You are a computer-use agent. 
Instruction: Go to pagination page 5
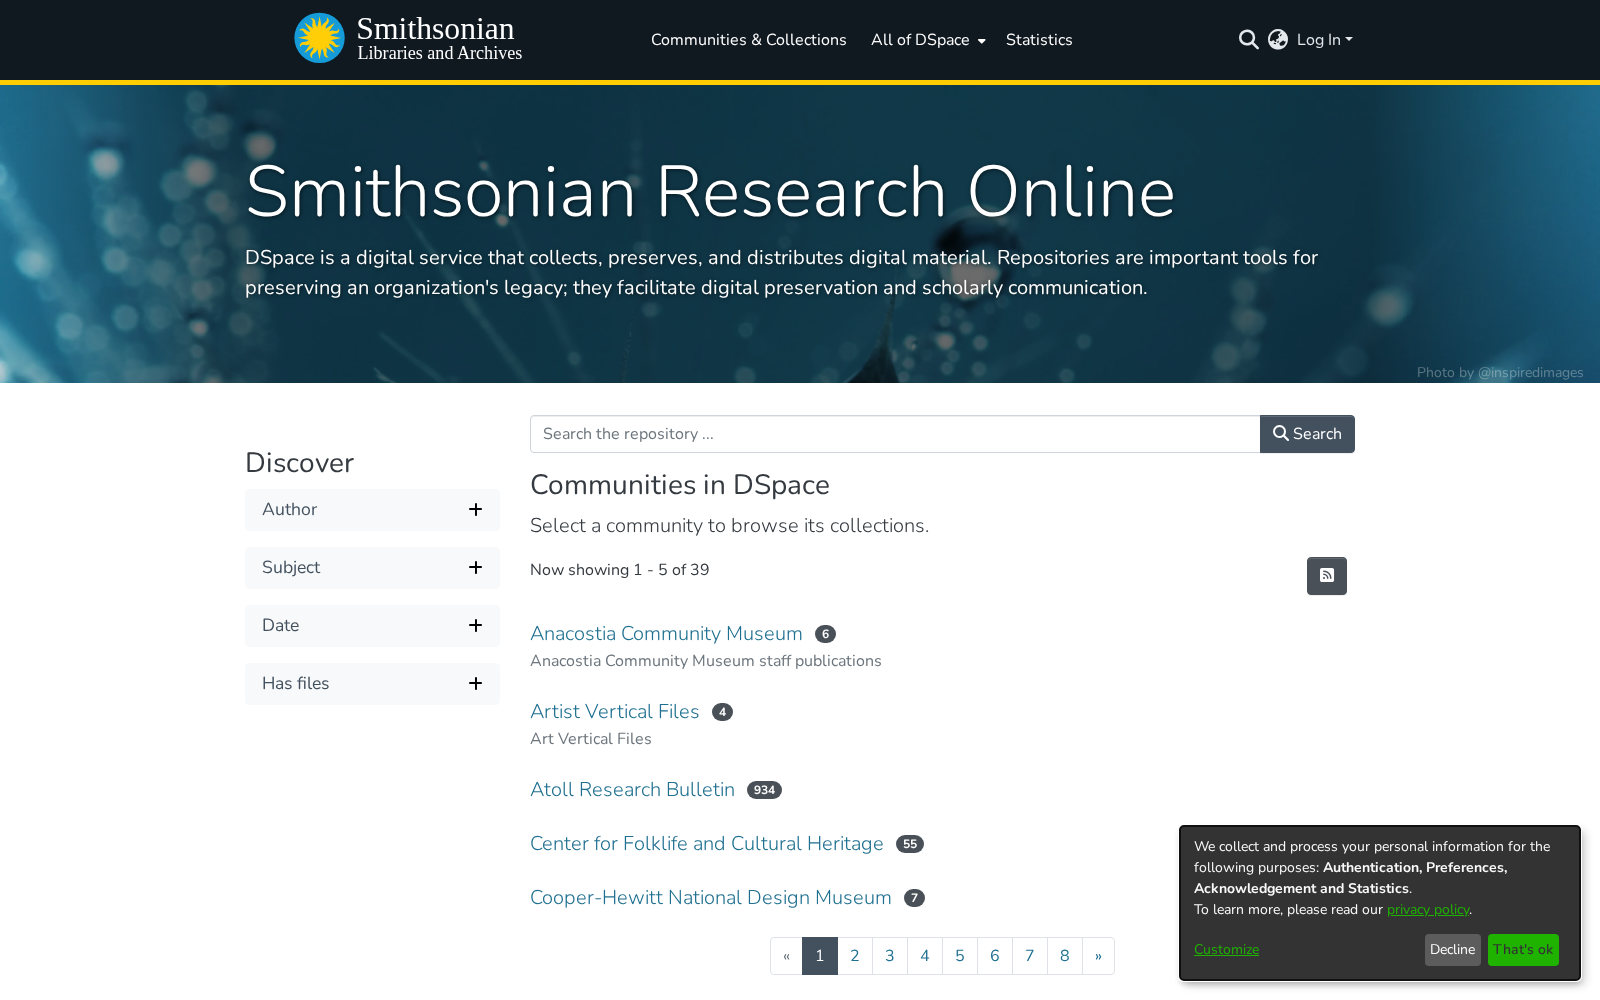point(960,956)
